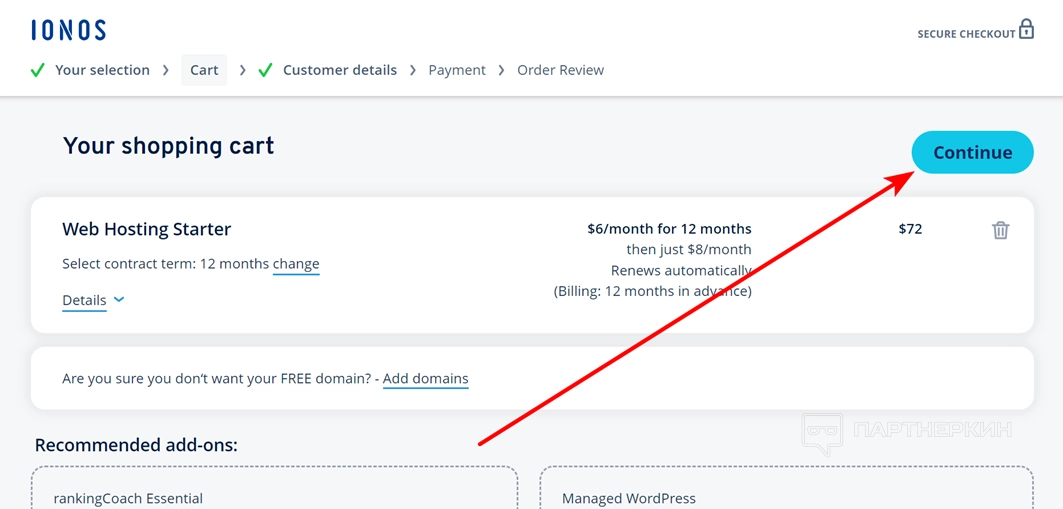Image resolution: width=1063 pixels, height=509 pixels.
Task: Remove Web Hosting Starter with trash icon
Action: tap(1000, 230)
